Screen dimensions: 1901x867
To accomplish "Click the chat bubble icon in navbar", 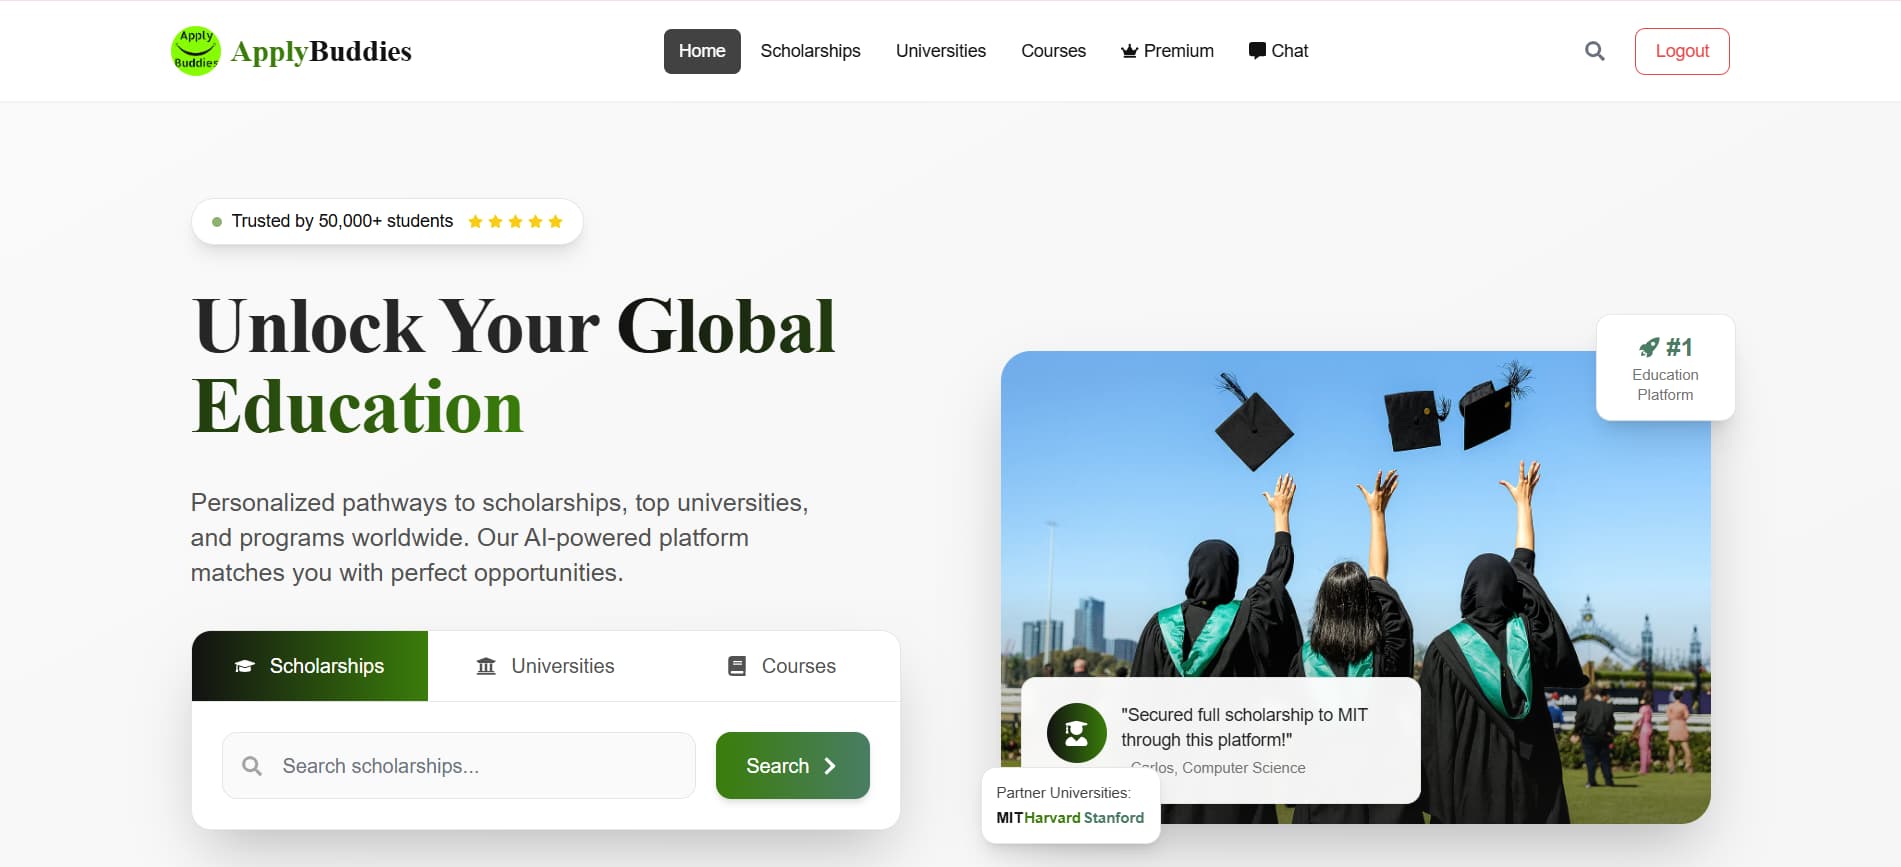I will click(x=1257, y=51).
